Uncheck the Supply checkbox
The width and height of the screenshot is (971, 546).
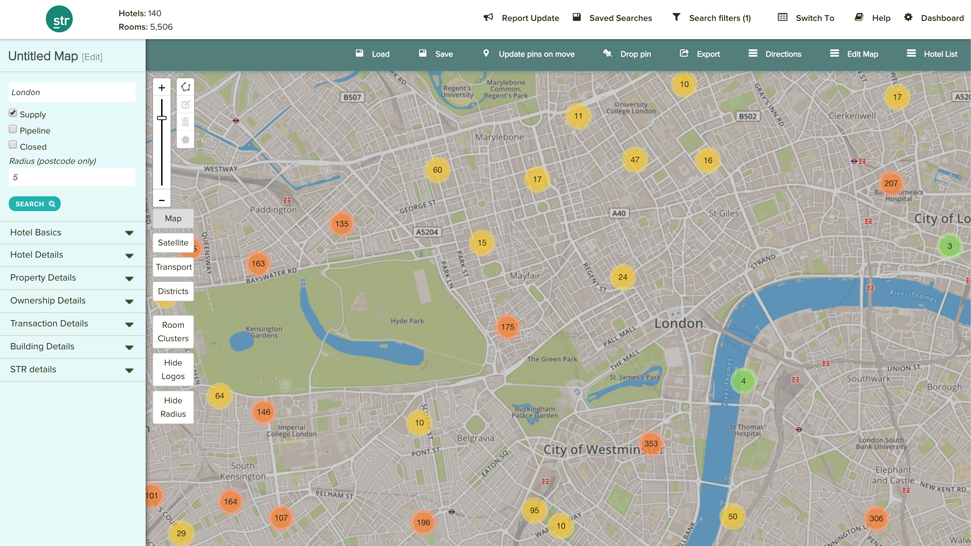(x=13, y=114)
